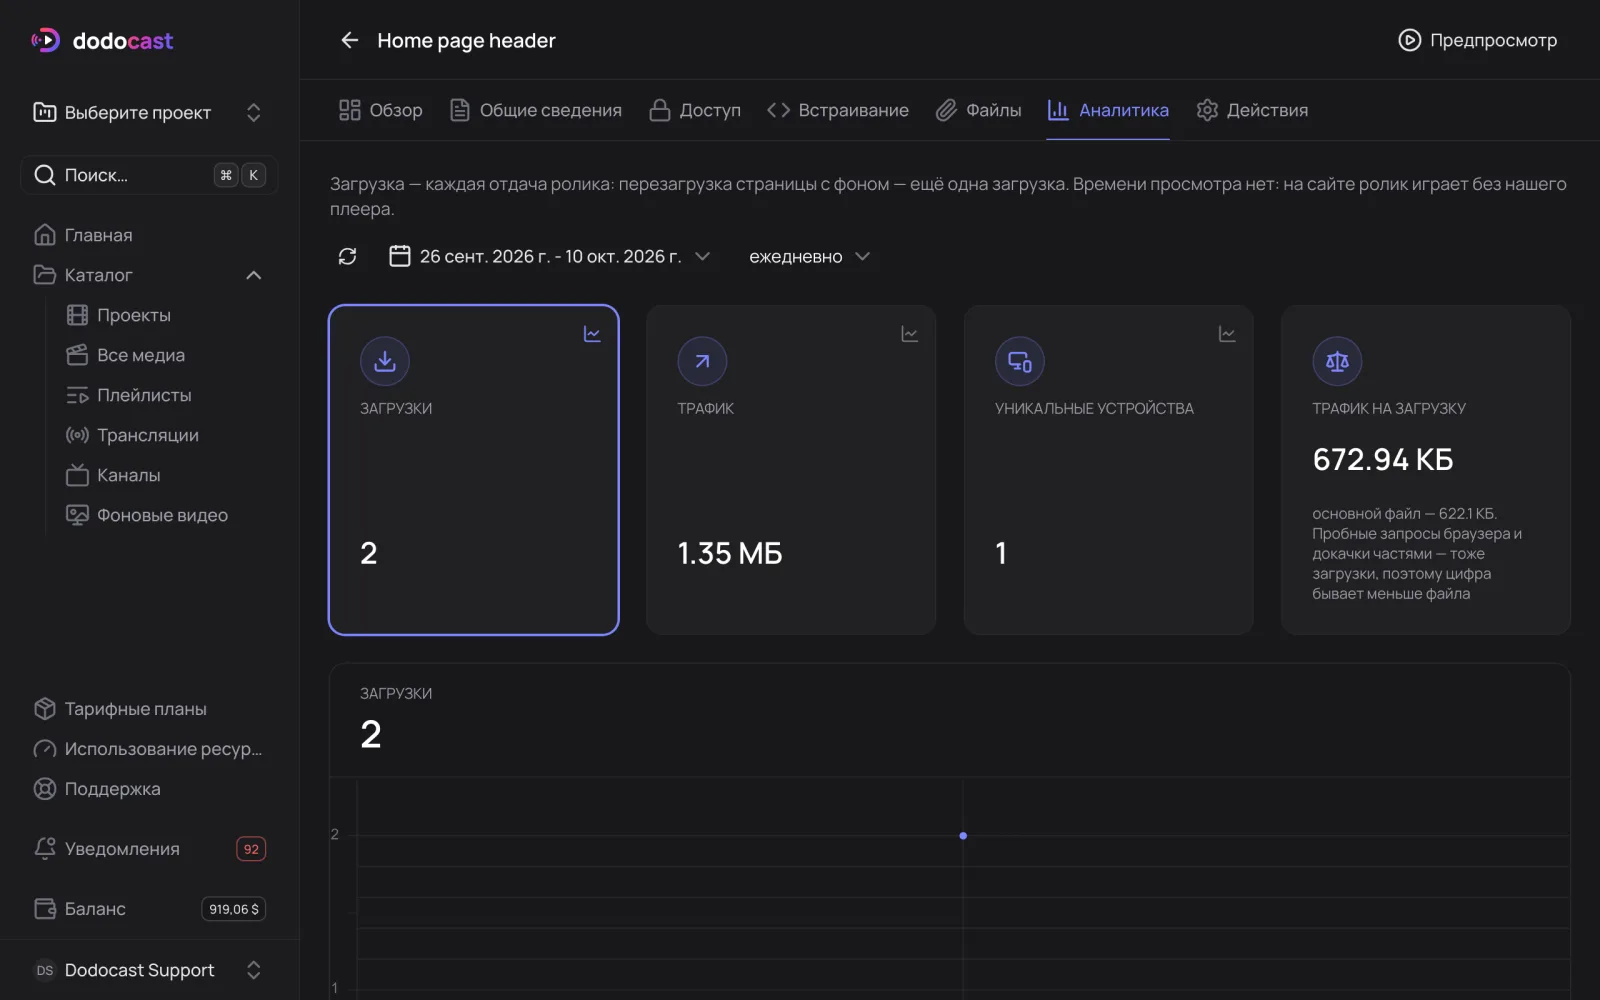Viewport: 1600px width, 1000px height.
Task: Switch to the Общие сведения tab
Action: (535, 110)
